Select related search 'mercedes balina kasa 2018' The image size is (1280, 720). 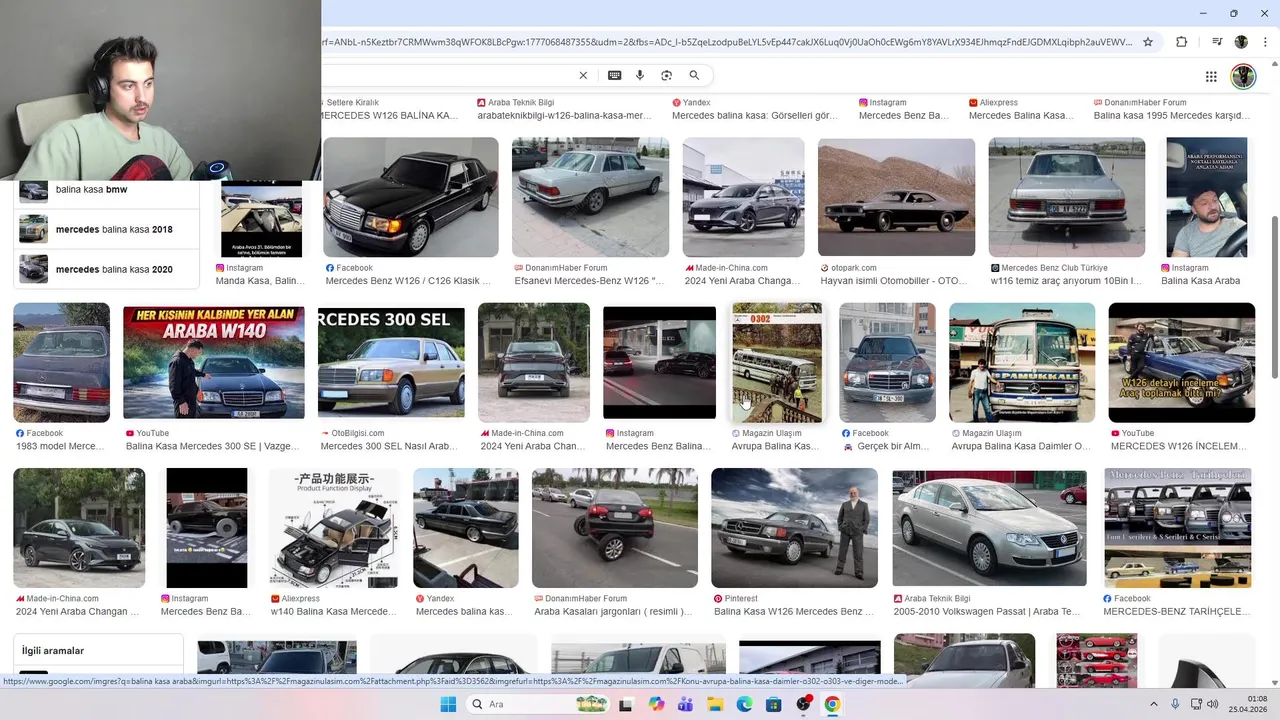[106, 229]
